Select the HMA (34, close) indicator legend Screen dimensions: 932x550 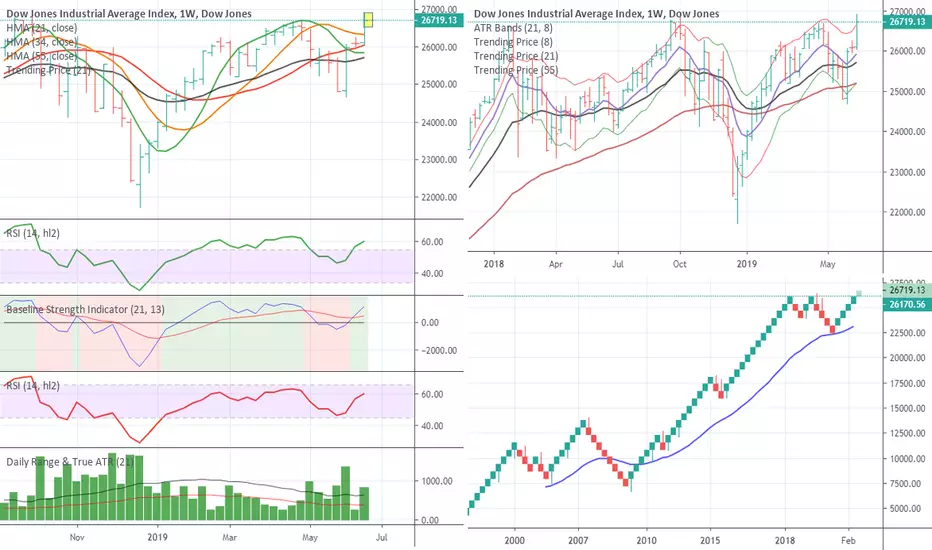pos(42,42)
